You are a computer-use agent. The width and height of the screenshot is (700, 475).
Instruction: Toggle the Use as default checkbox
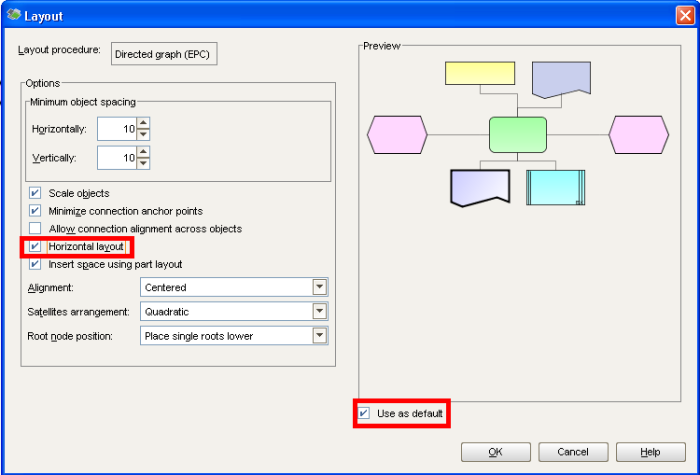pyautogui.click(x=364, y=413)
